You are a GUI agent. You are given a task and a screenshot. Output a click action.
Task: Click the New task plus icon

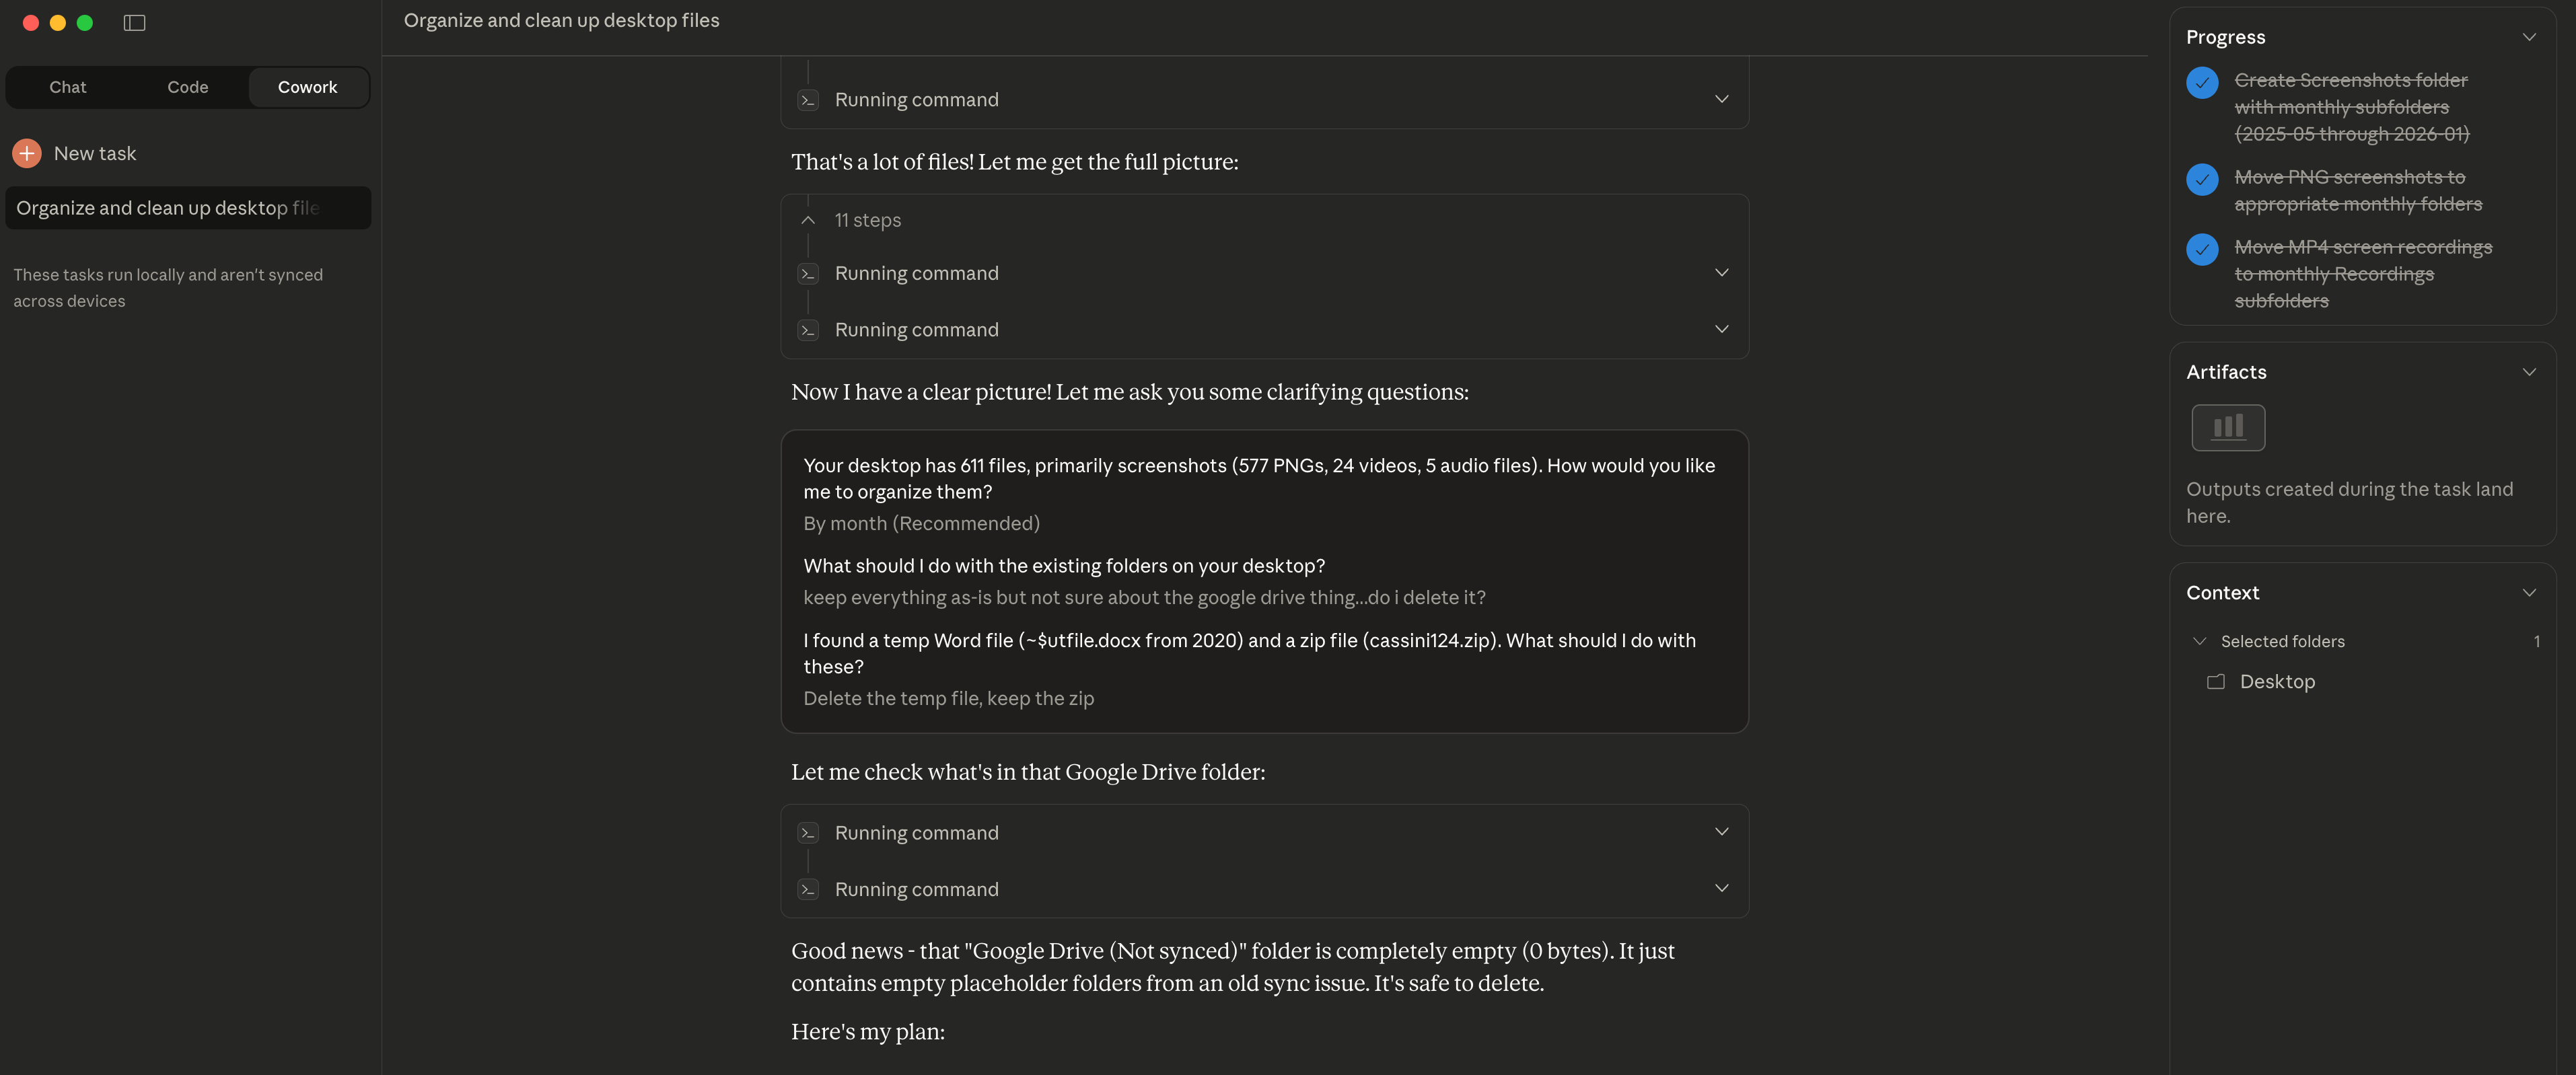tap(25, 152)
